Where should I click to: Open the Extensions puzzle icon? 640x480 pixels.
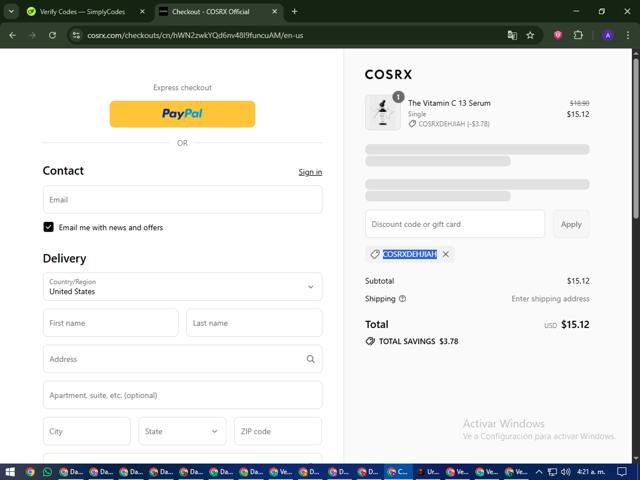[578, 35]
